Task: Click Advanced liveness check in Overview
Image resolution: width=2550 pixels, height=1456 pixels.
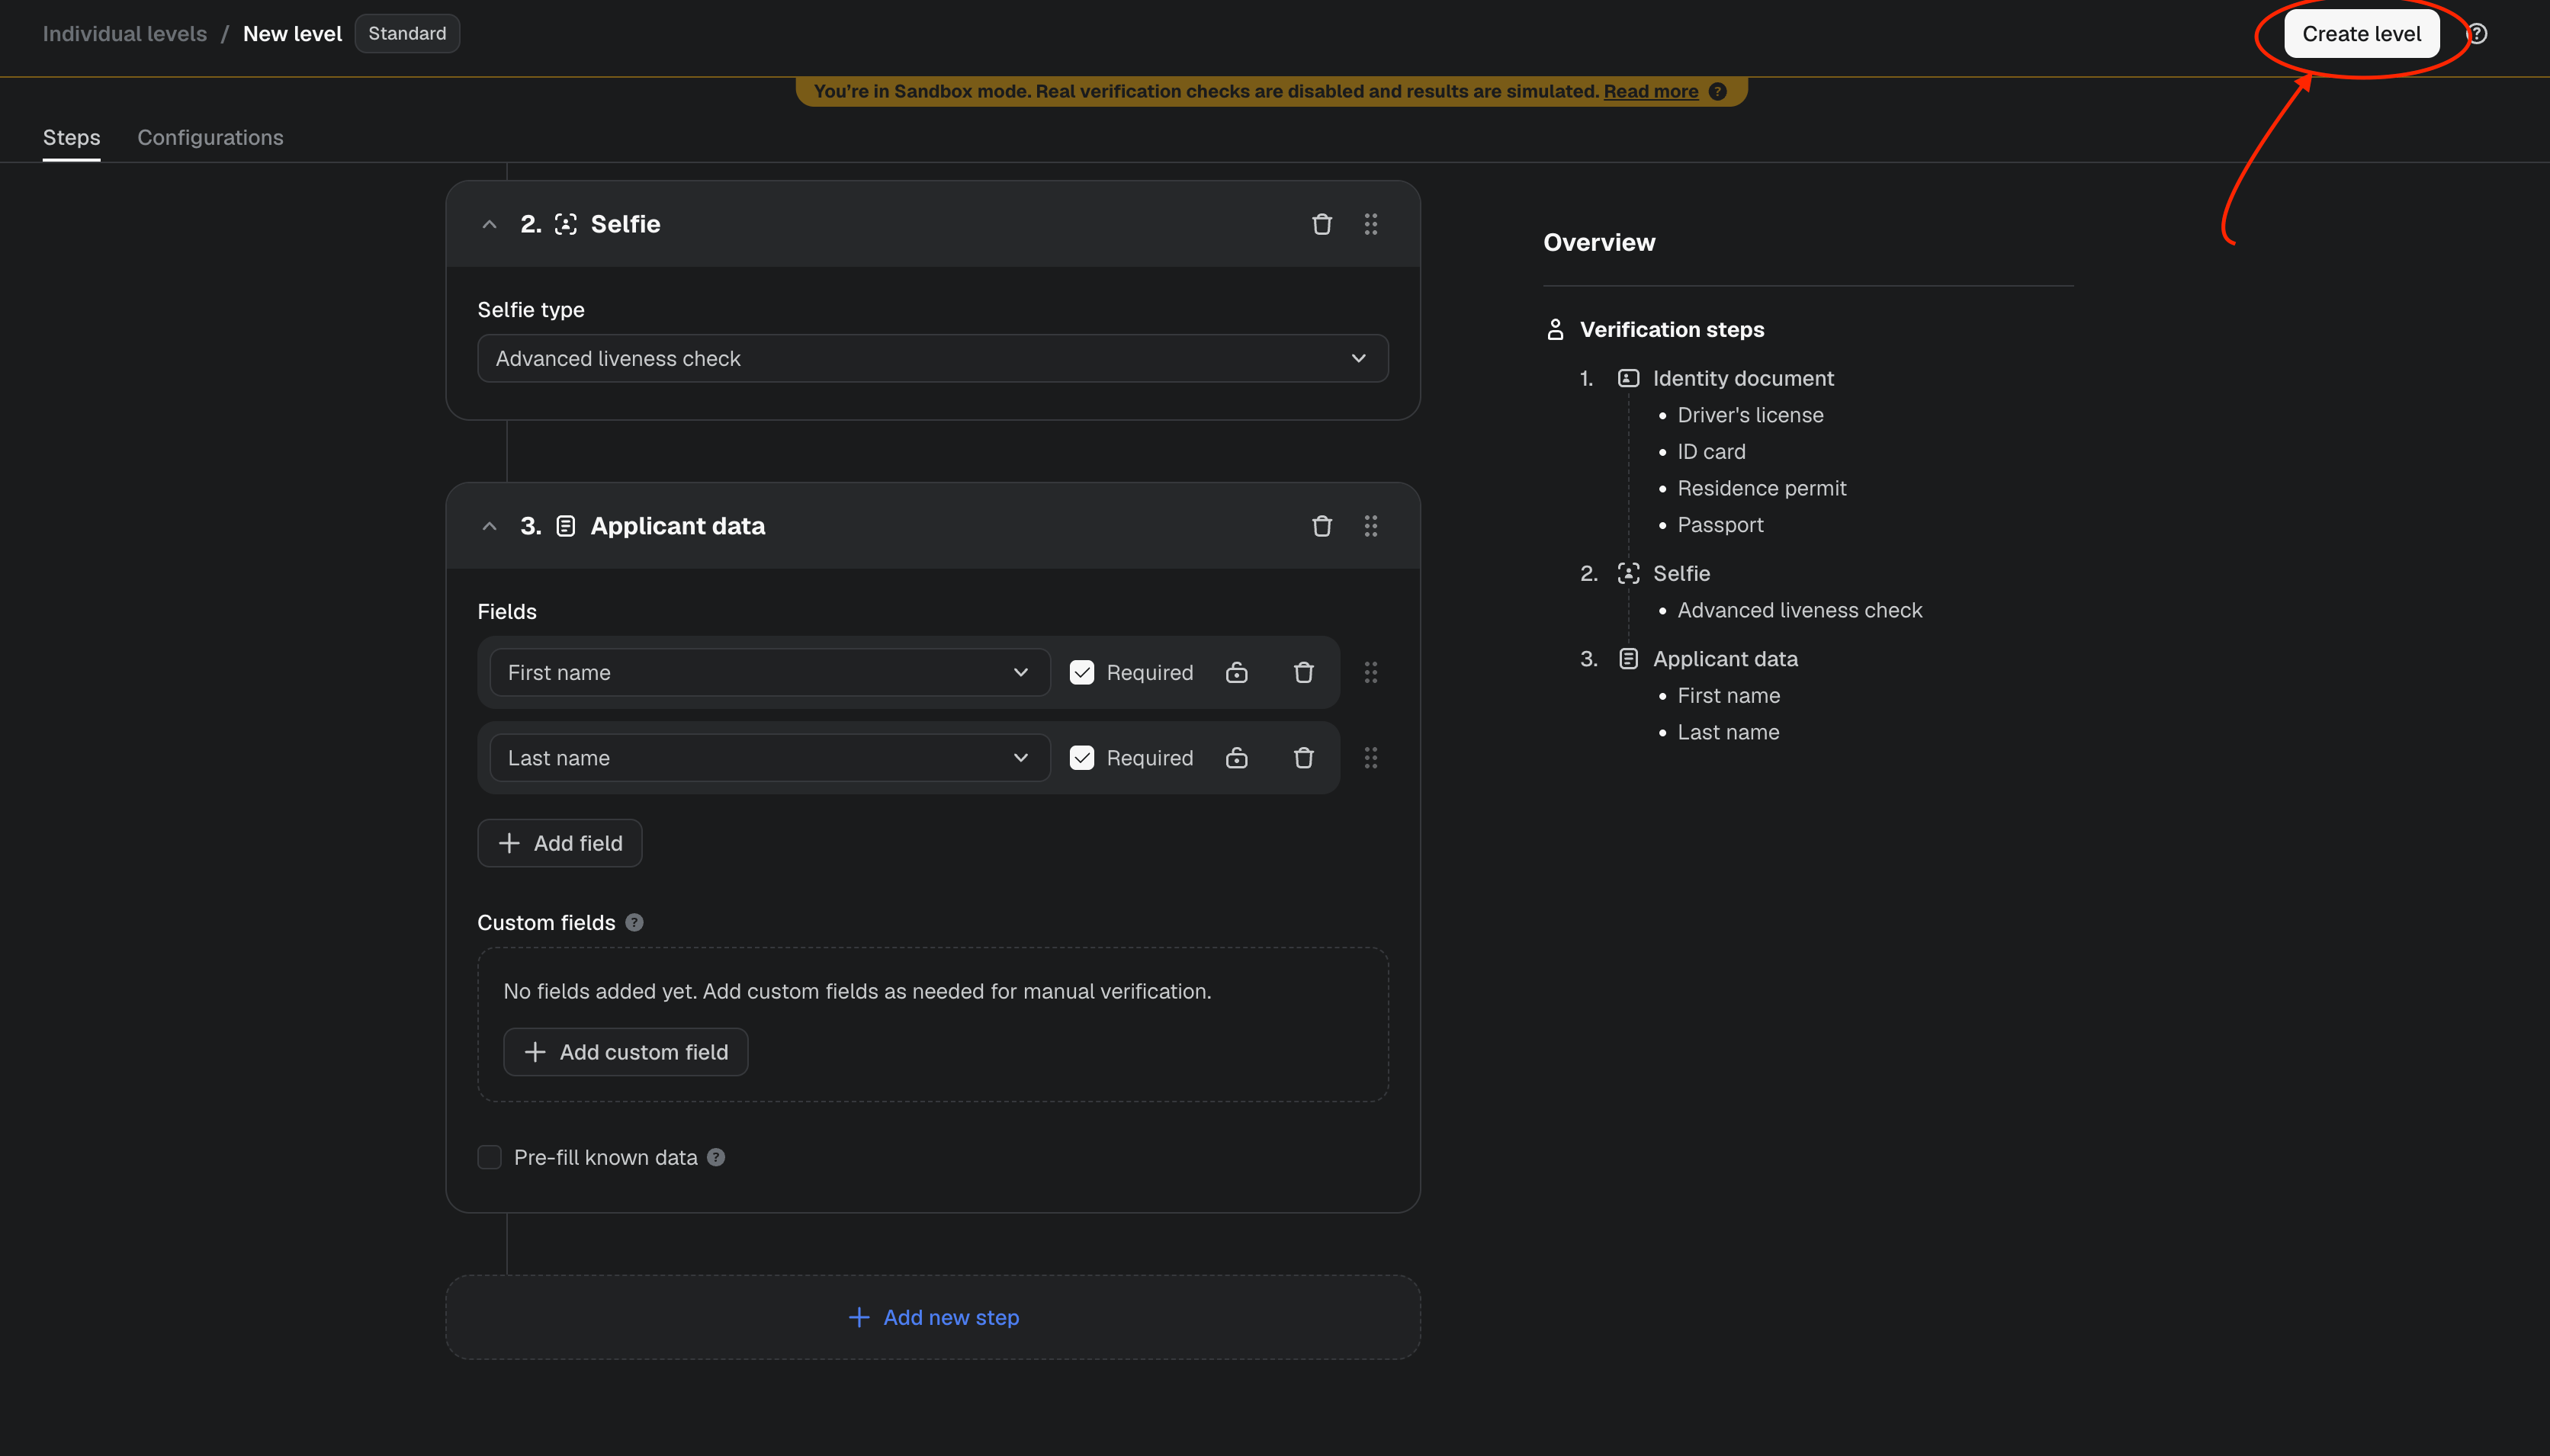Action: point(1799,610)
